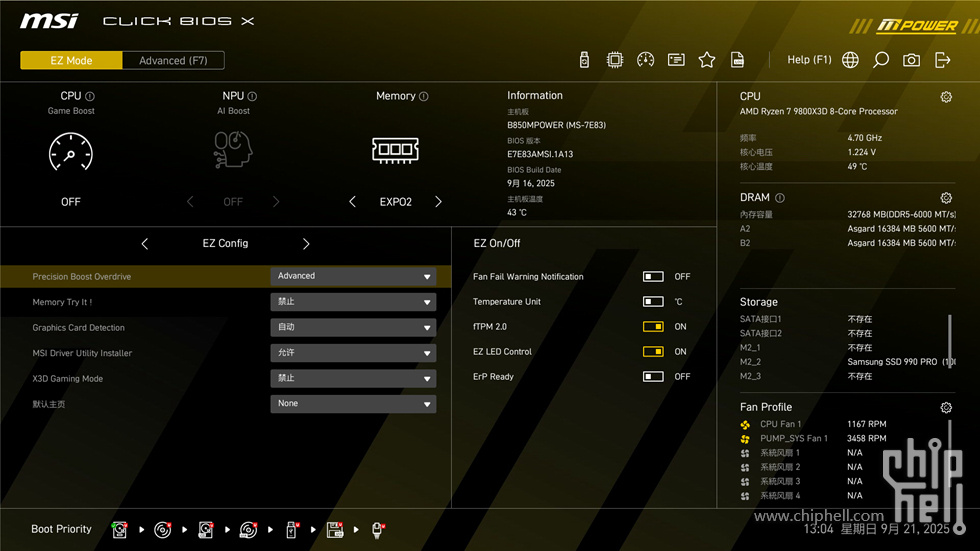
Task: Open the Memory Try It! dropdown
Action: (353, 302)
